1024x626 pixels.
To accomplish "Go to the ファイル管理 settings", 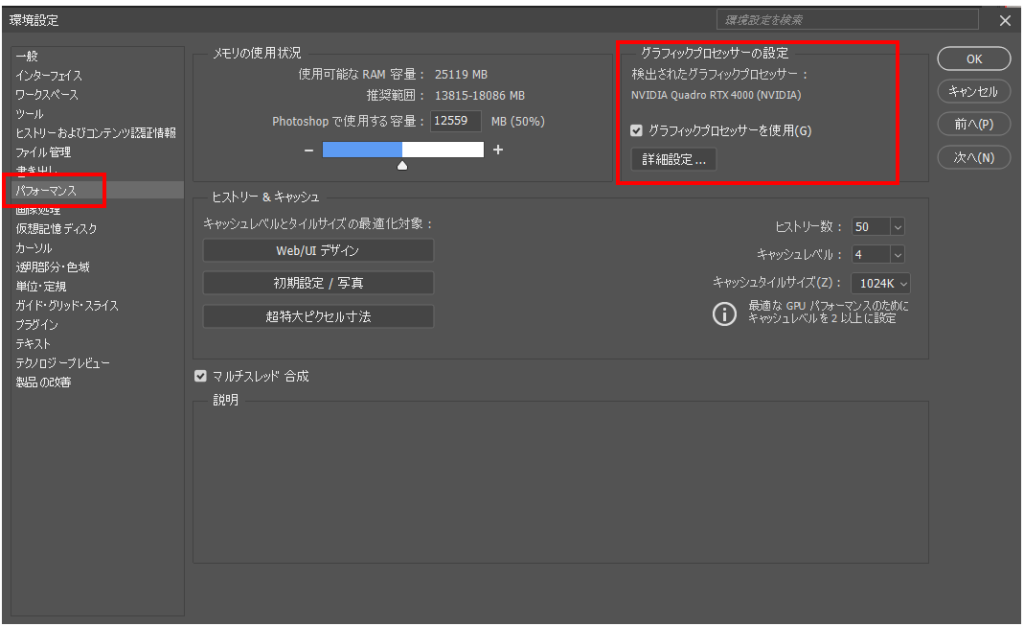I will pyautogui.click(x=44, y=152).
